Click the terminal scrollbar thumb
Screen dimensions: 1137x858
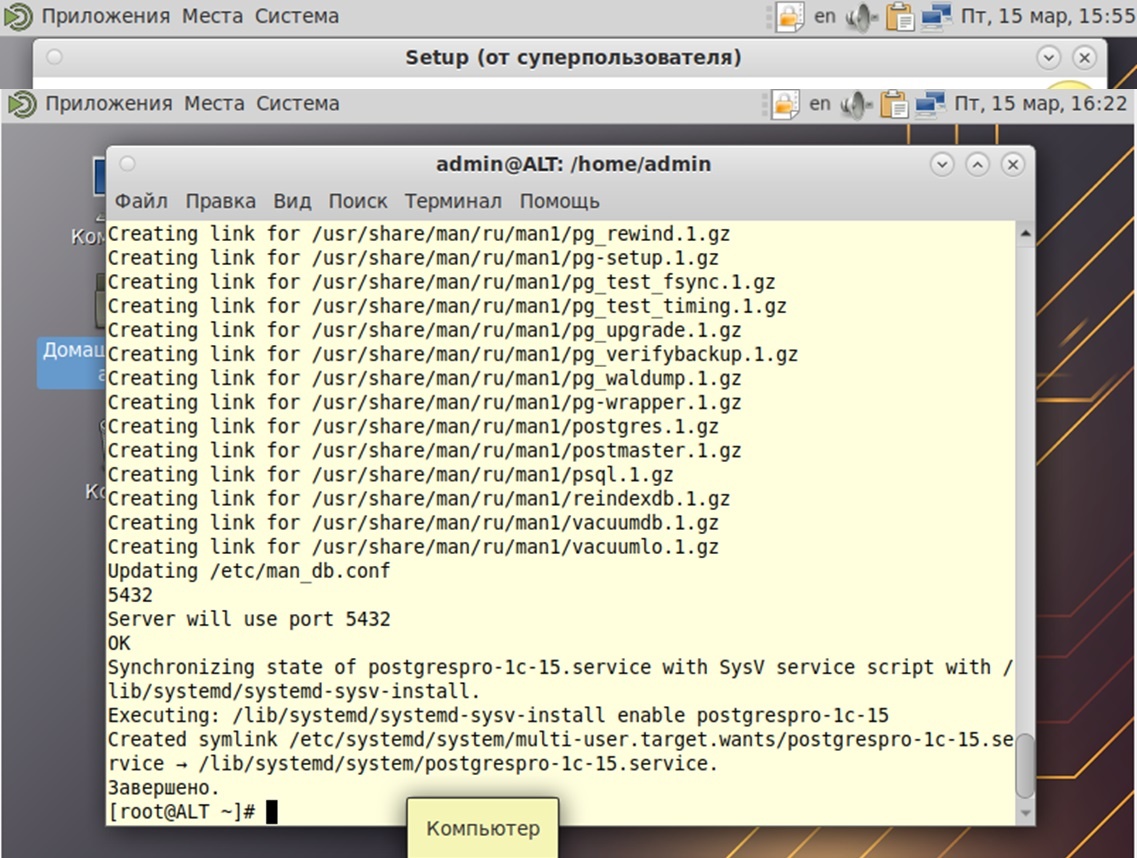(1025, 766)
